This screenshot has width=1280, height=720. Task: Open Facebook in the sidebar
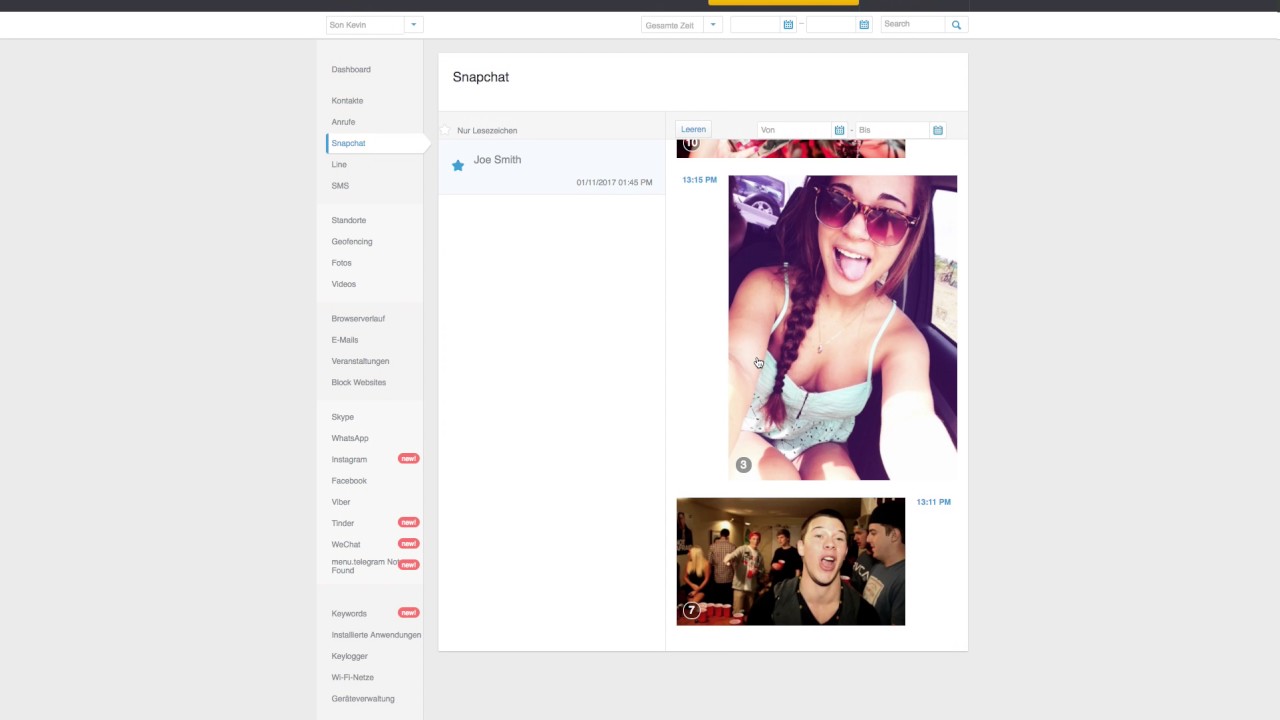click(x=349, y=481)
